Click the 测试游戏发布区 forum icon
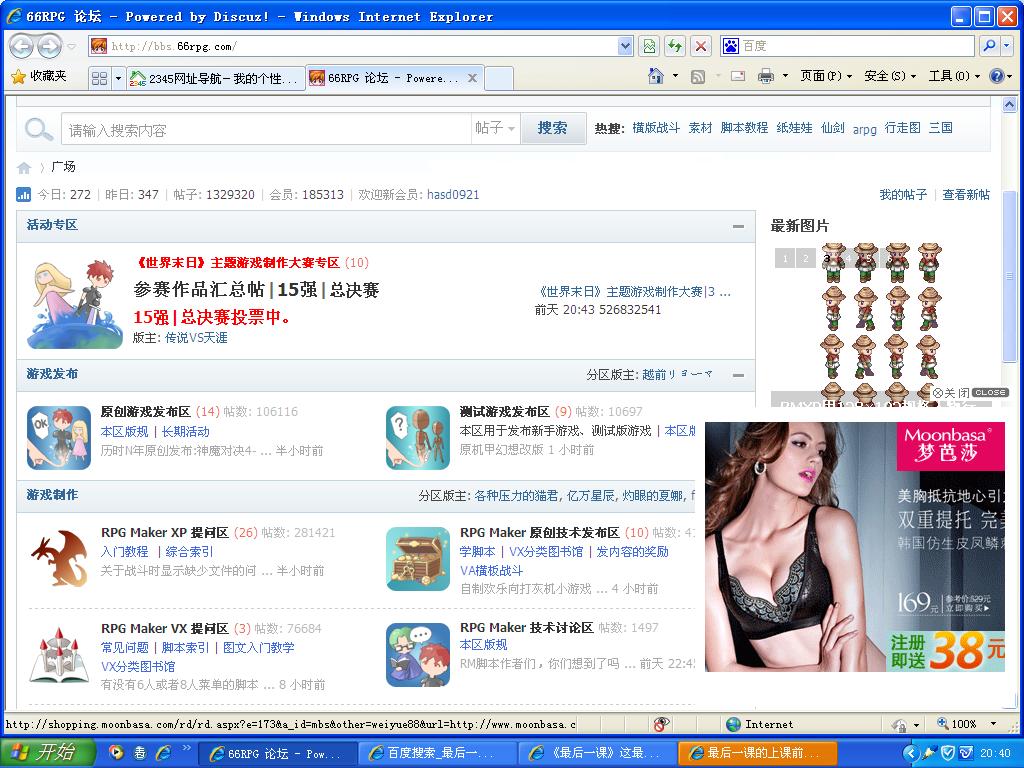Screen dimensions: 1024x768 click(x=418, y=438)
